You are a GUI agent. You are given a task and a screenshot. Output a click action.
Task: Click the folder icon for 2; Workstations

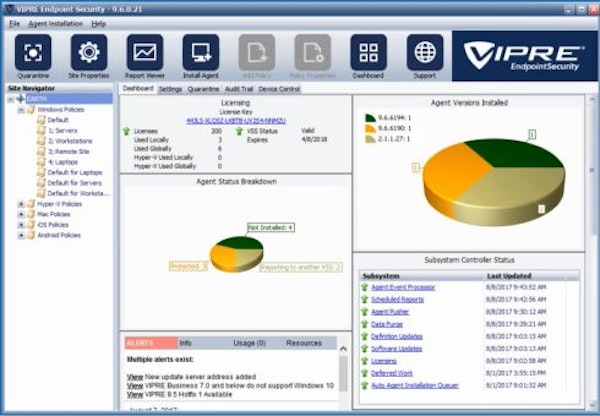pyautogui.click(x=41, y=141)
